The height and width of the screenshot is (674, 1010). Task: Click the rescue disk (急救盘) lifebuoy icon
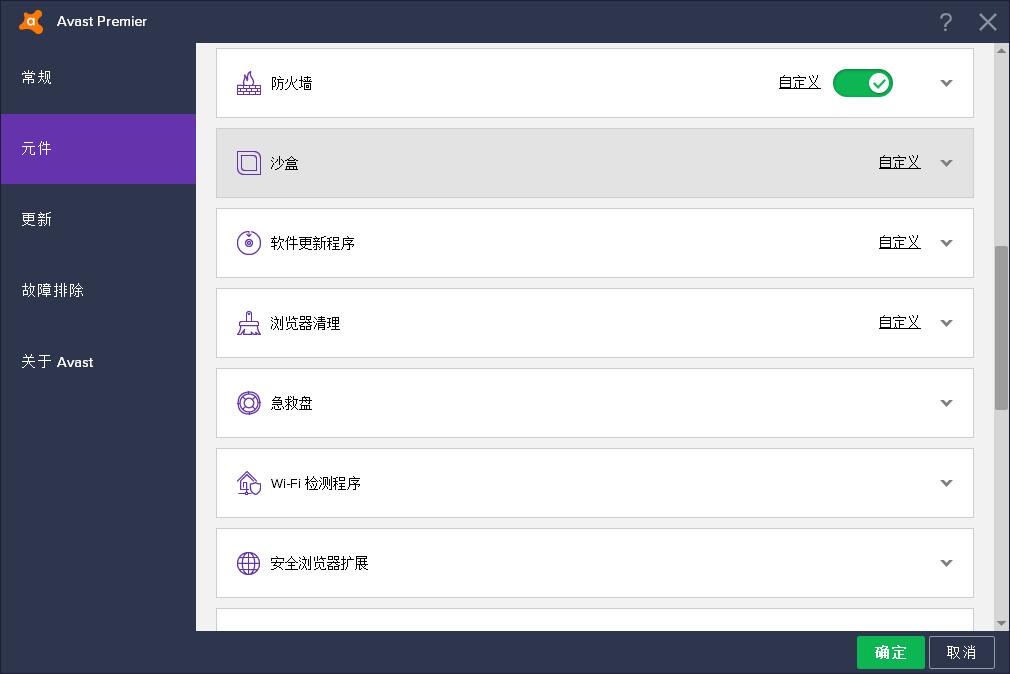pos(248,403)
